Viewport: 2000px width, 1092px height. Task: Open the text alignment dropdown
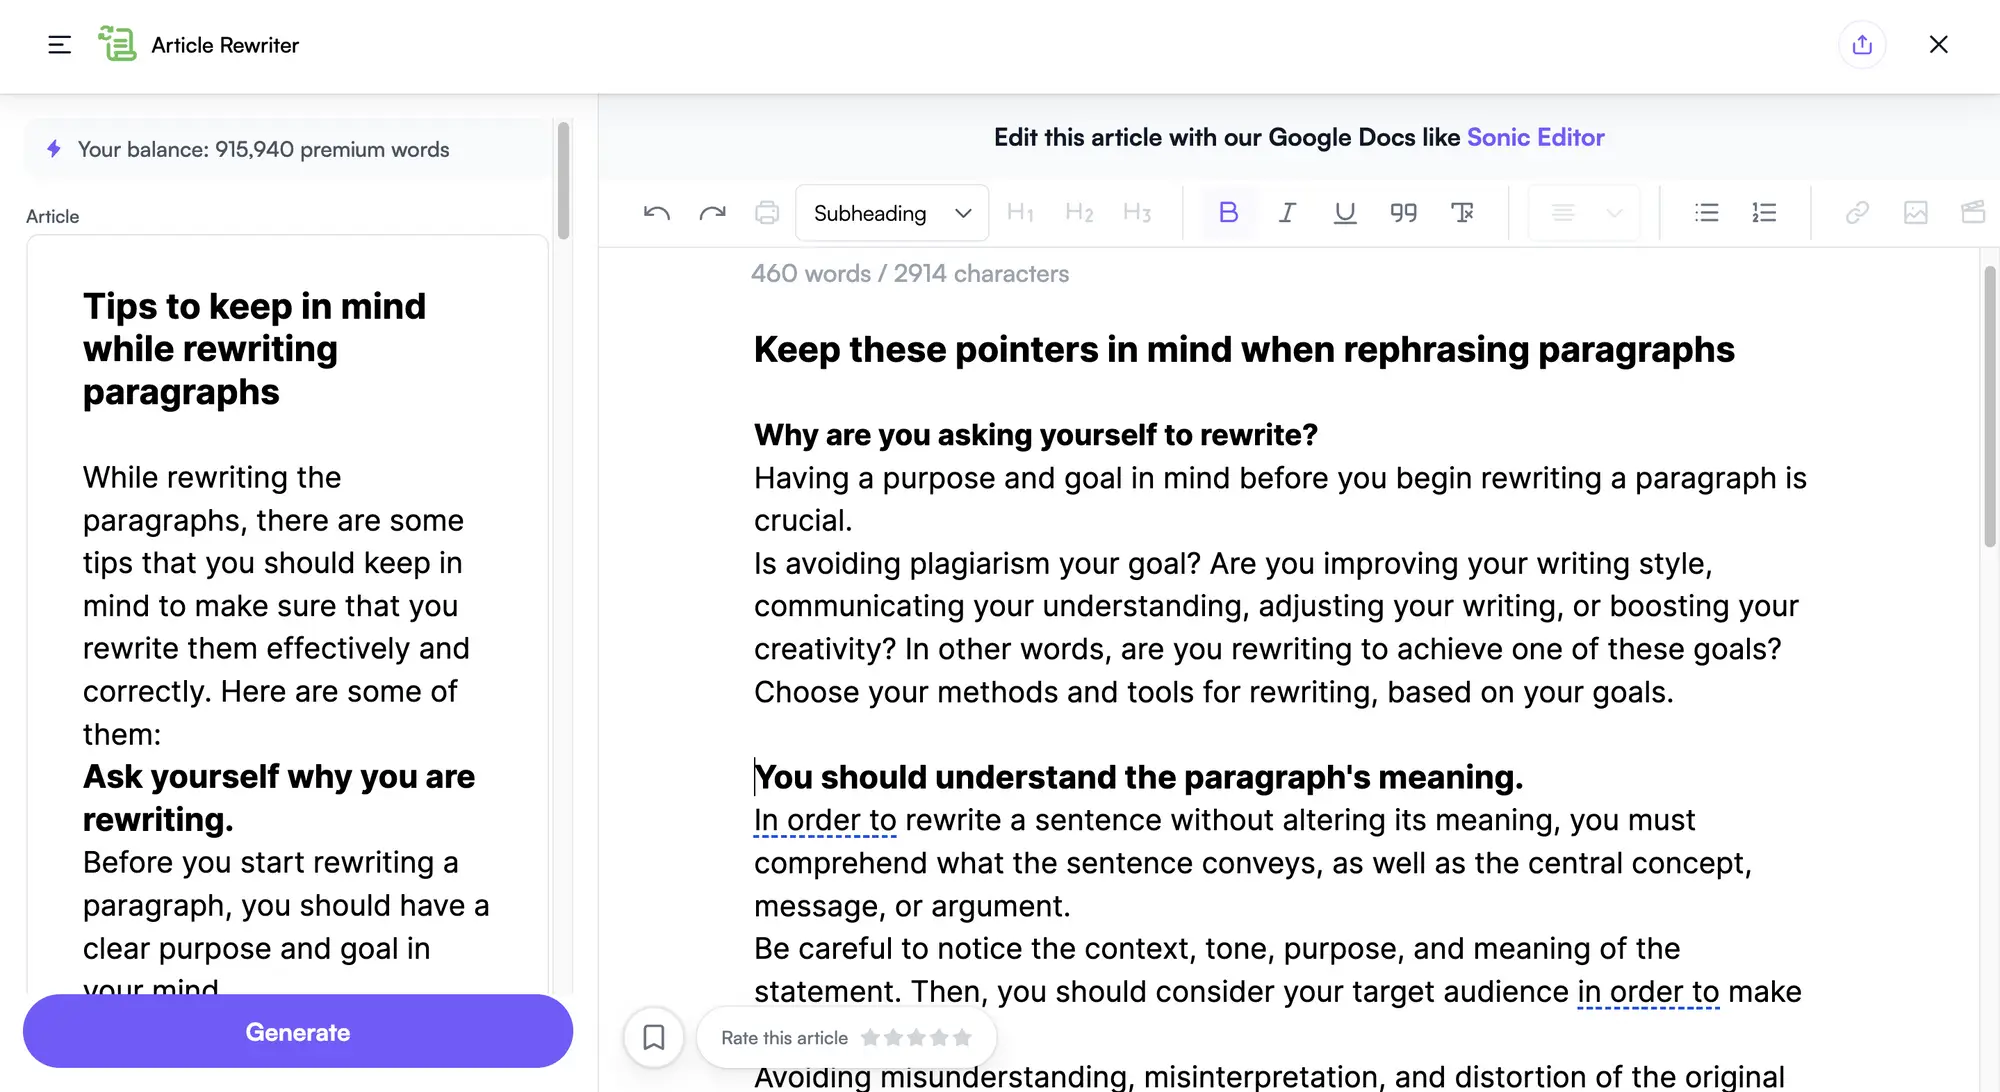point(1583,212)
